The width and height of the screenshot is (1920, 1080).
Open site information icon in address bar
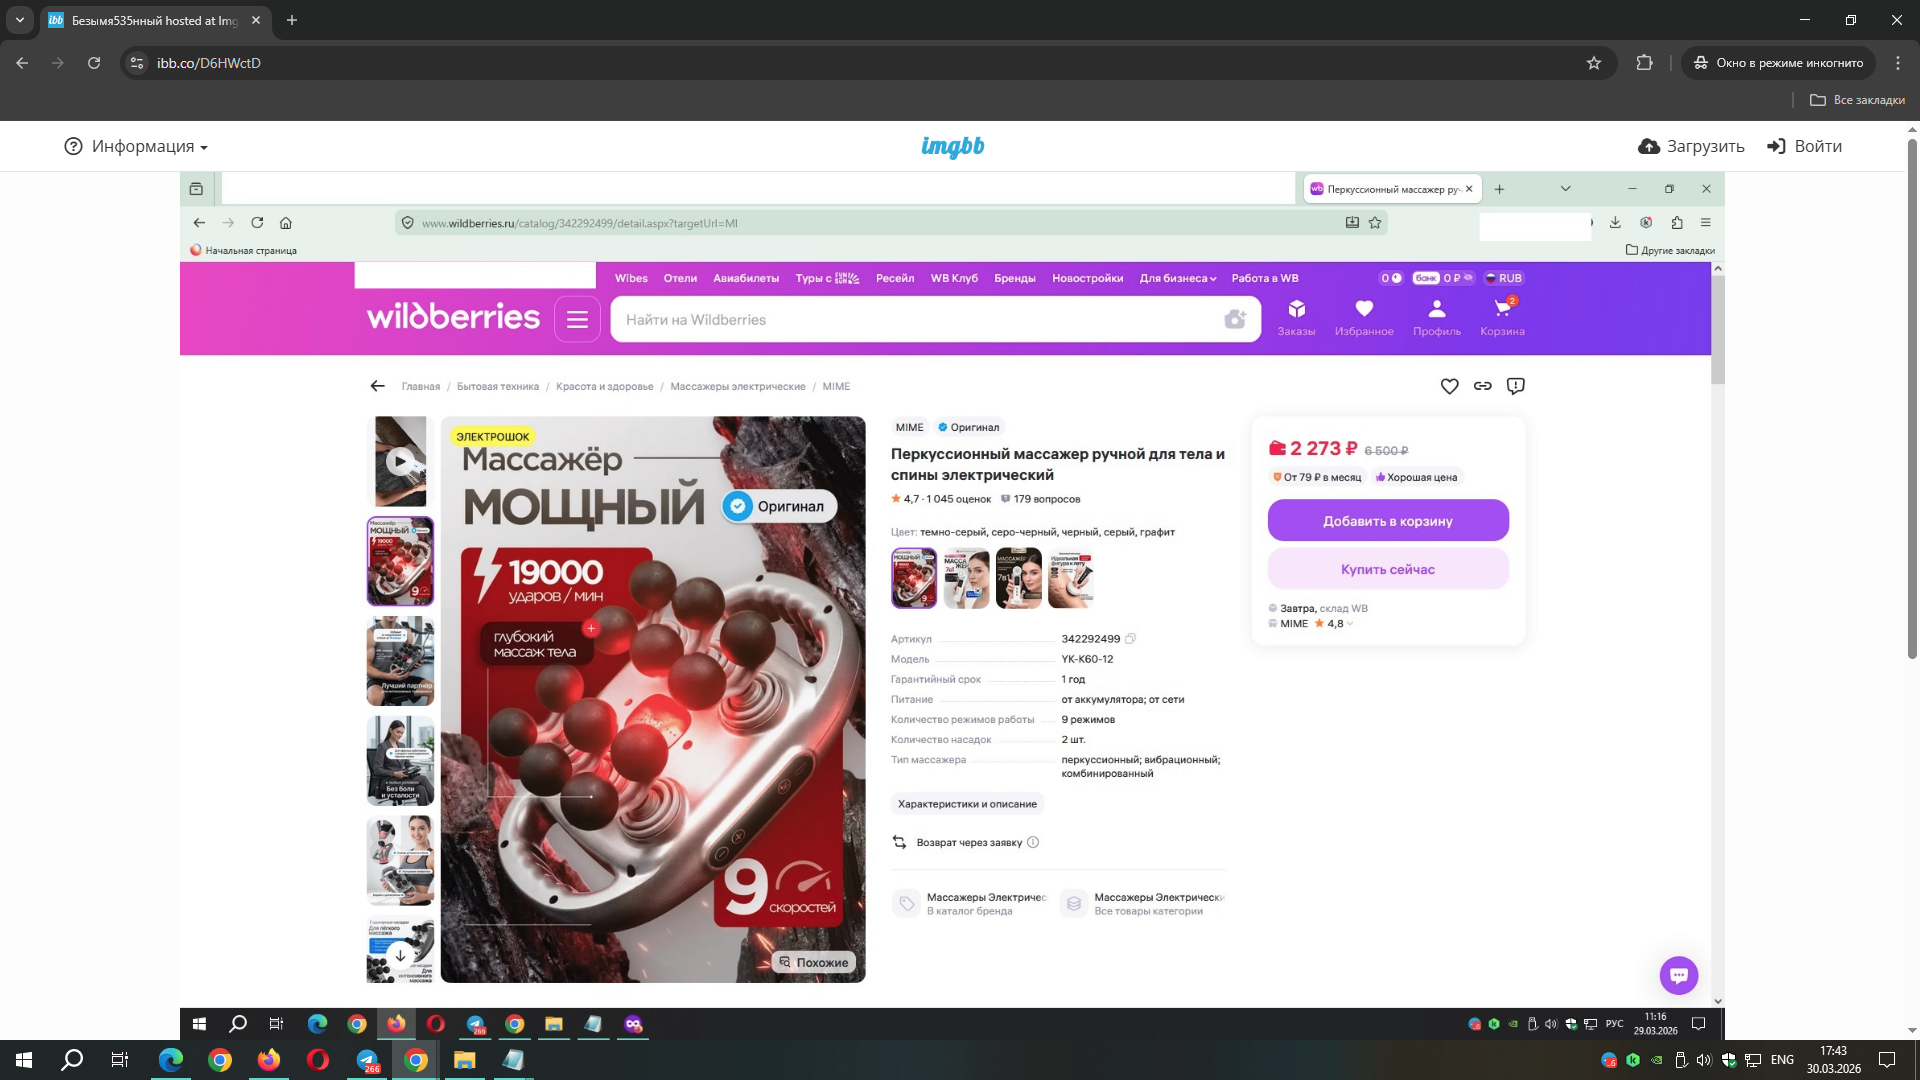point(138,63)
